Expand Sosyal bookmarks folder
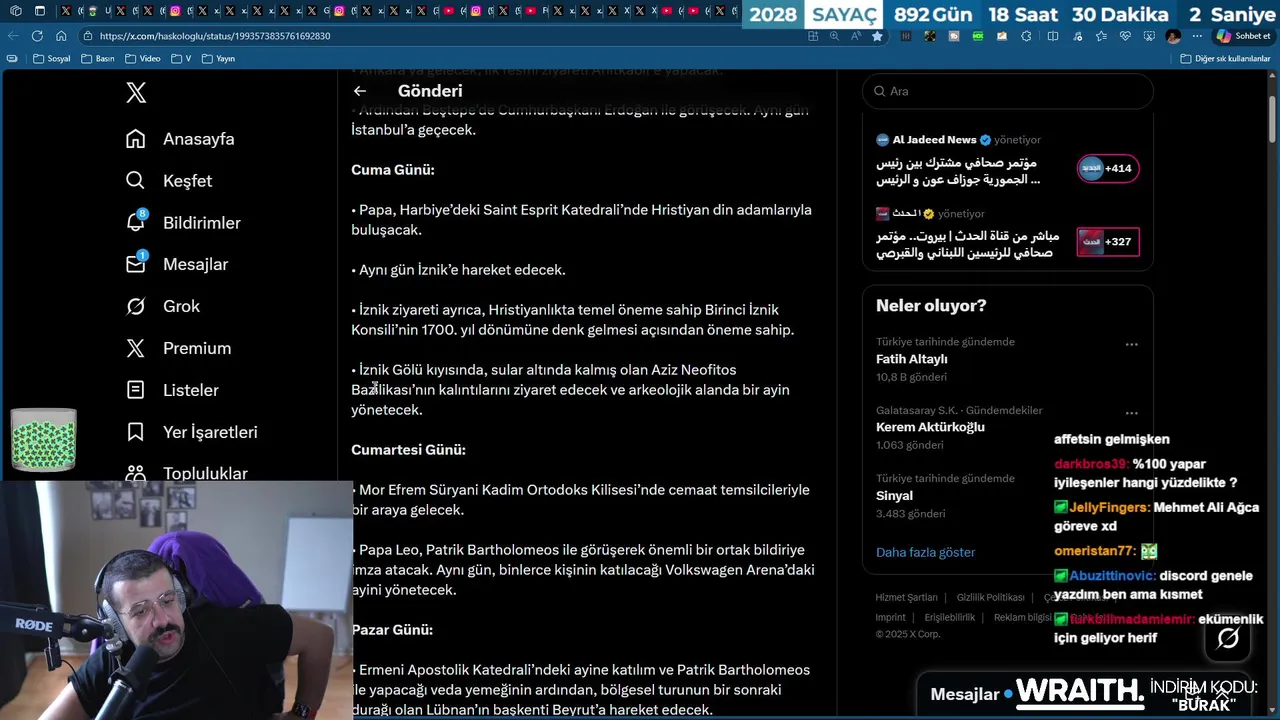This screenshot has height=720, width=1280. click(52, 59)
